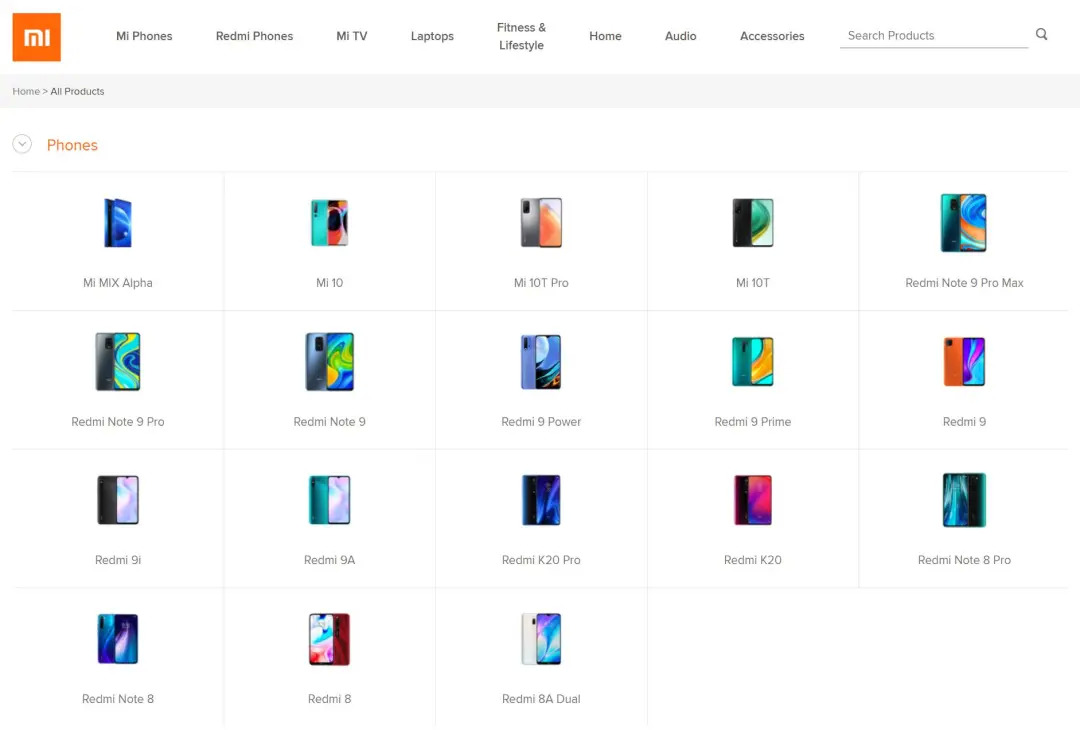This screenshot has height=730, width=1080.
Task: Open the Redmi Note 9 Pro Max image
Action: pyautogui.click(x=964, y=222)
